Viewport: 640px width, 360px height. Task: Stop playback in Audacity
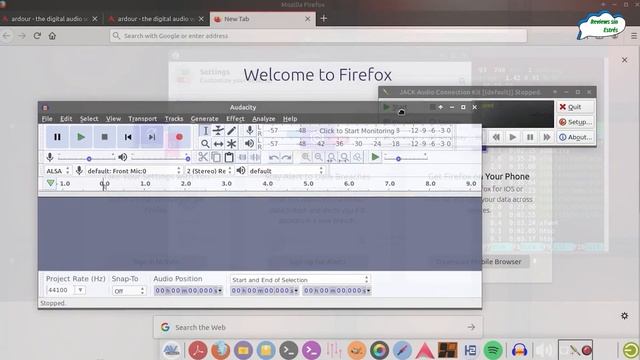pos(104,137)
